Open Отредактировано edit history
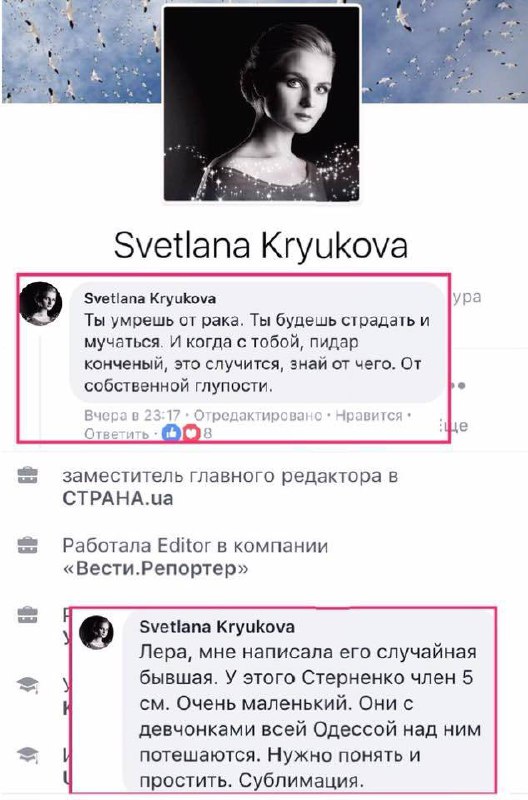This screenshot has height=800, width=528. pyautogui.click(x=258, y=415)
